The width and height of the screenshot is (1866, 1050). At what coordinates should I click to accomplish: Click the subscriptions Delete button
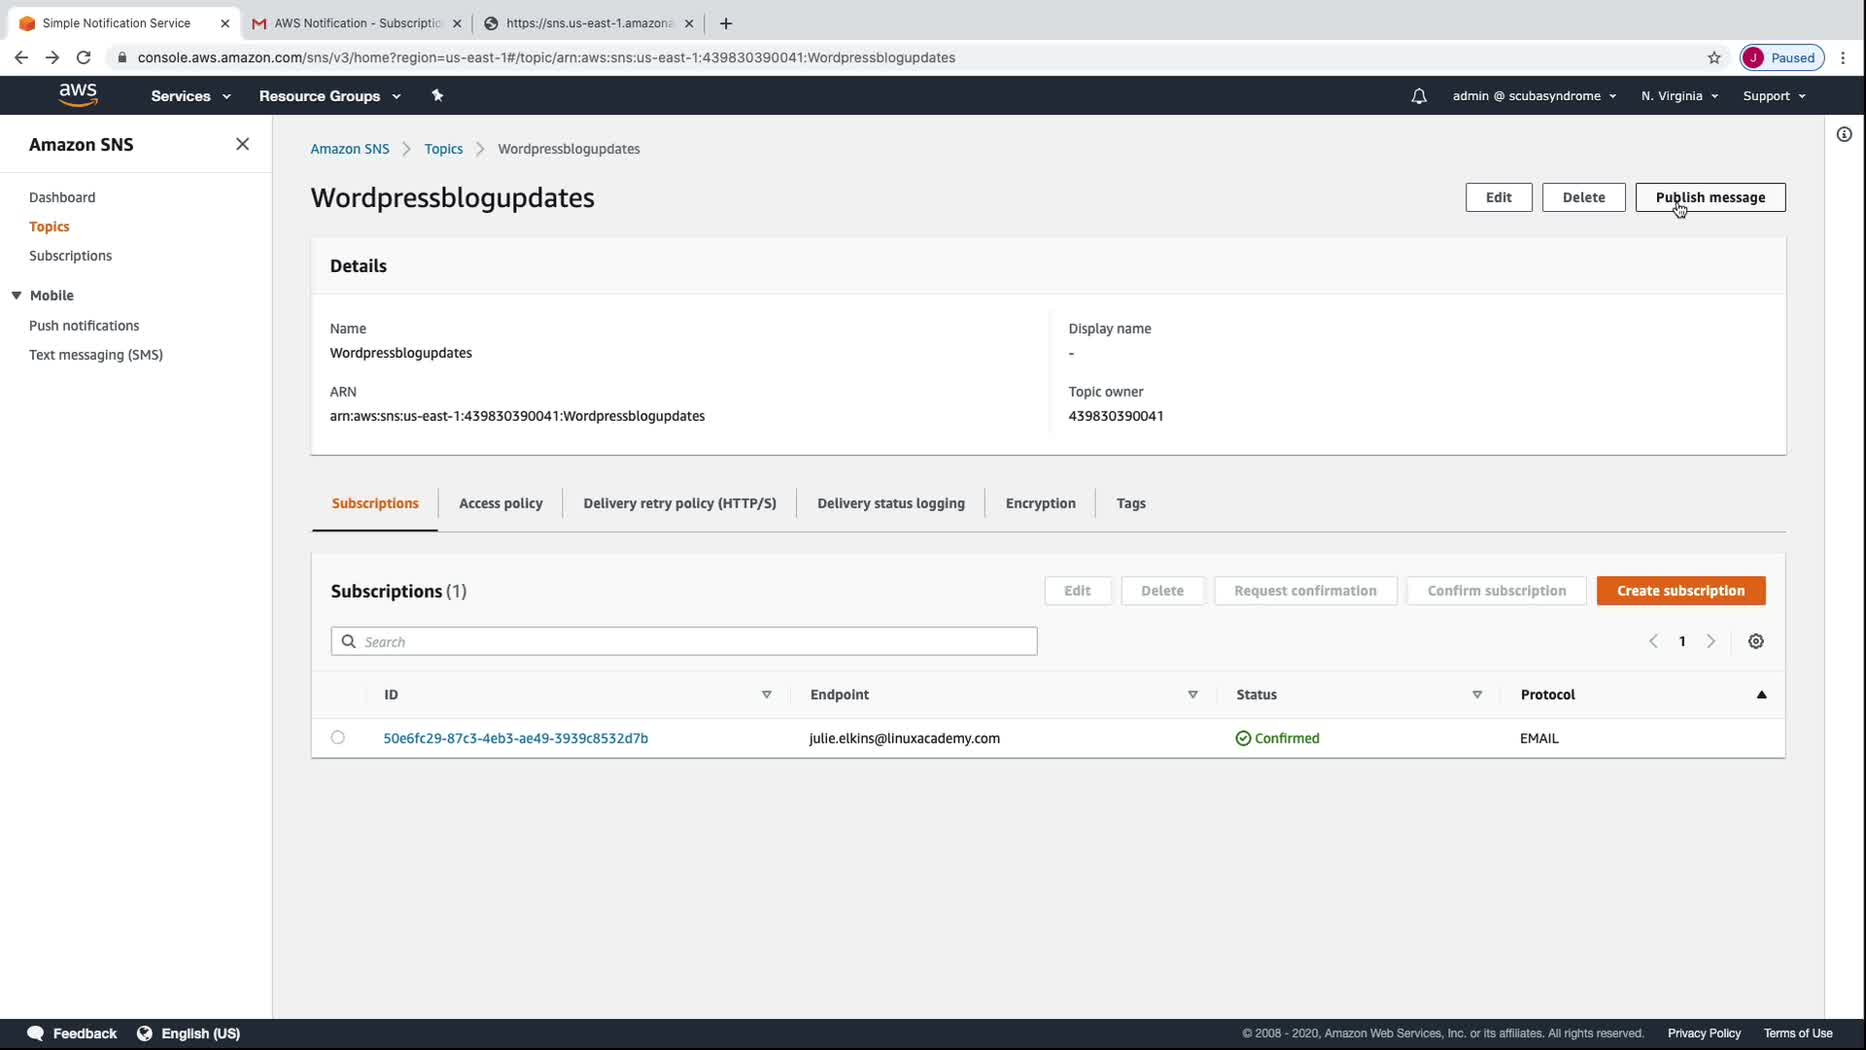(1162, 590)
